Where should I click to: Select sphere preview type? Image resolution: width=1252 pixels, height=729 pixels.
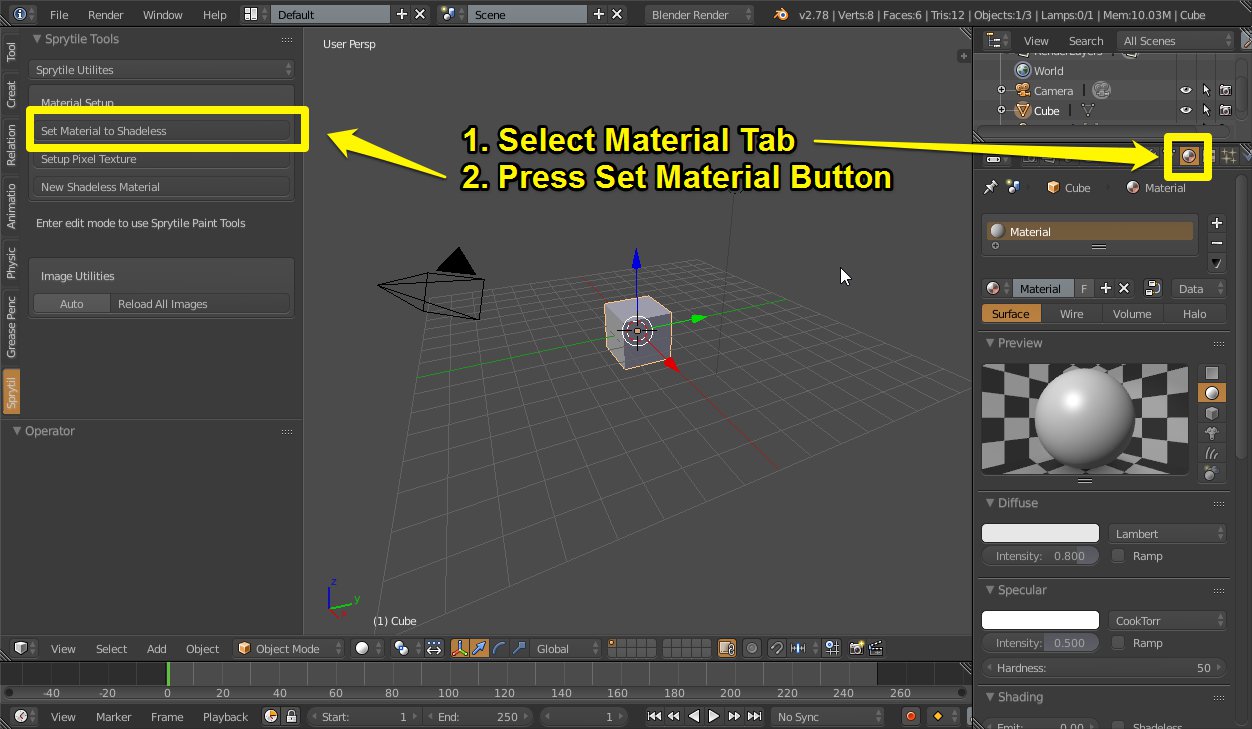click(1212, 393)
